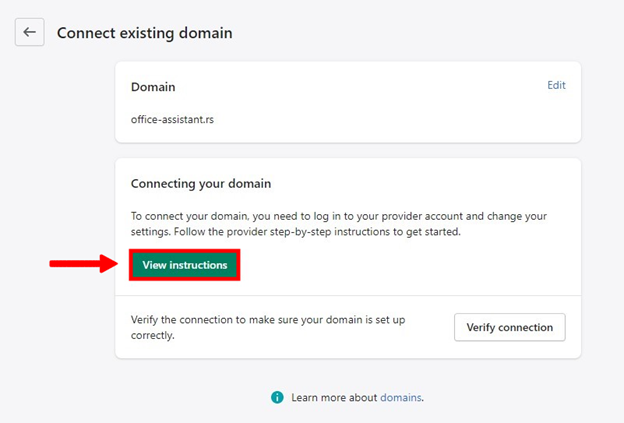Click the divider line above Verify connection

[x=348, y=295]
